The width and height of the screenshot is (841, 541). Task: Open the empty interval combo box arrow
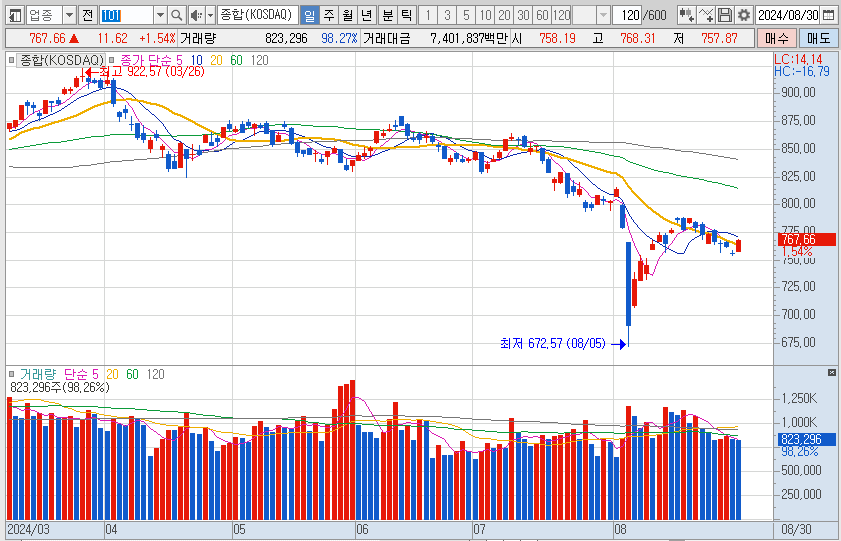pos(603,15)
